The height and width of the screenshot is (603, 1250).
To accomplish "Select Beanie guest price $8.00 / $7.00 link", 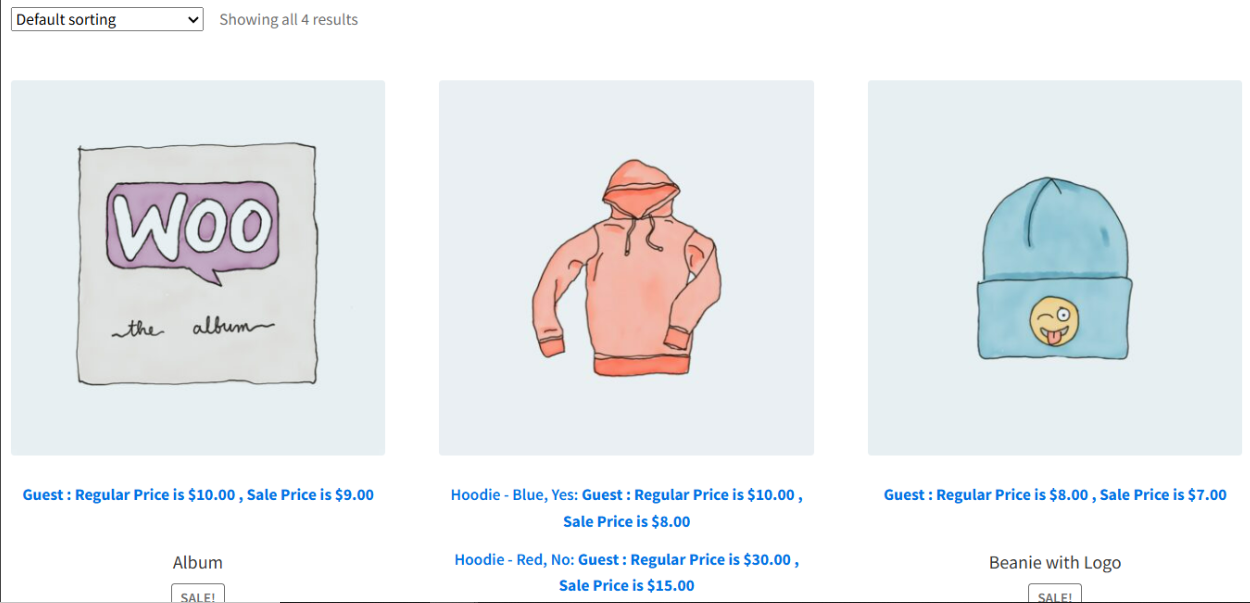I will click(1055, 494).
